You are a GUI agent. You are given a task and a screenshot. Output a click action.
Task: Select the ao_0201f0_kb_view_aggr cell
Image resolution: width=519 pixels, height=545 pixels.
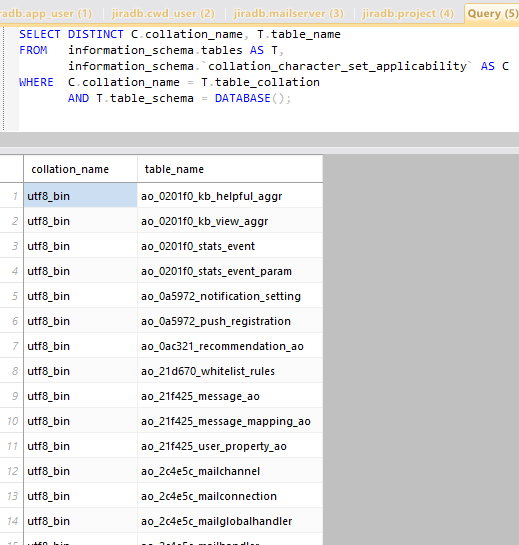point(230,221)
